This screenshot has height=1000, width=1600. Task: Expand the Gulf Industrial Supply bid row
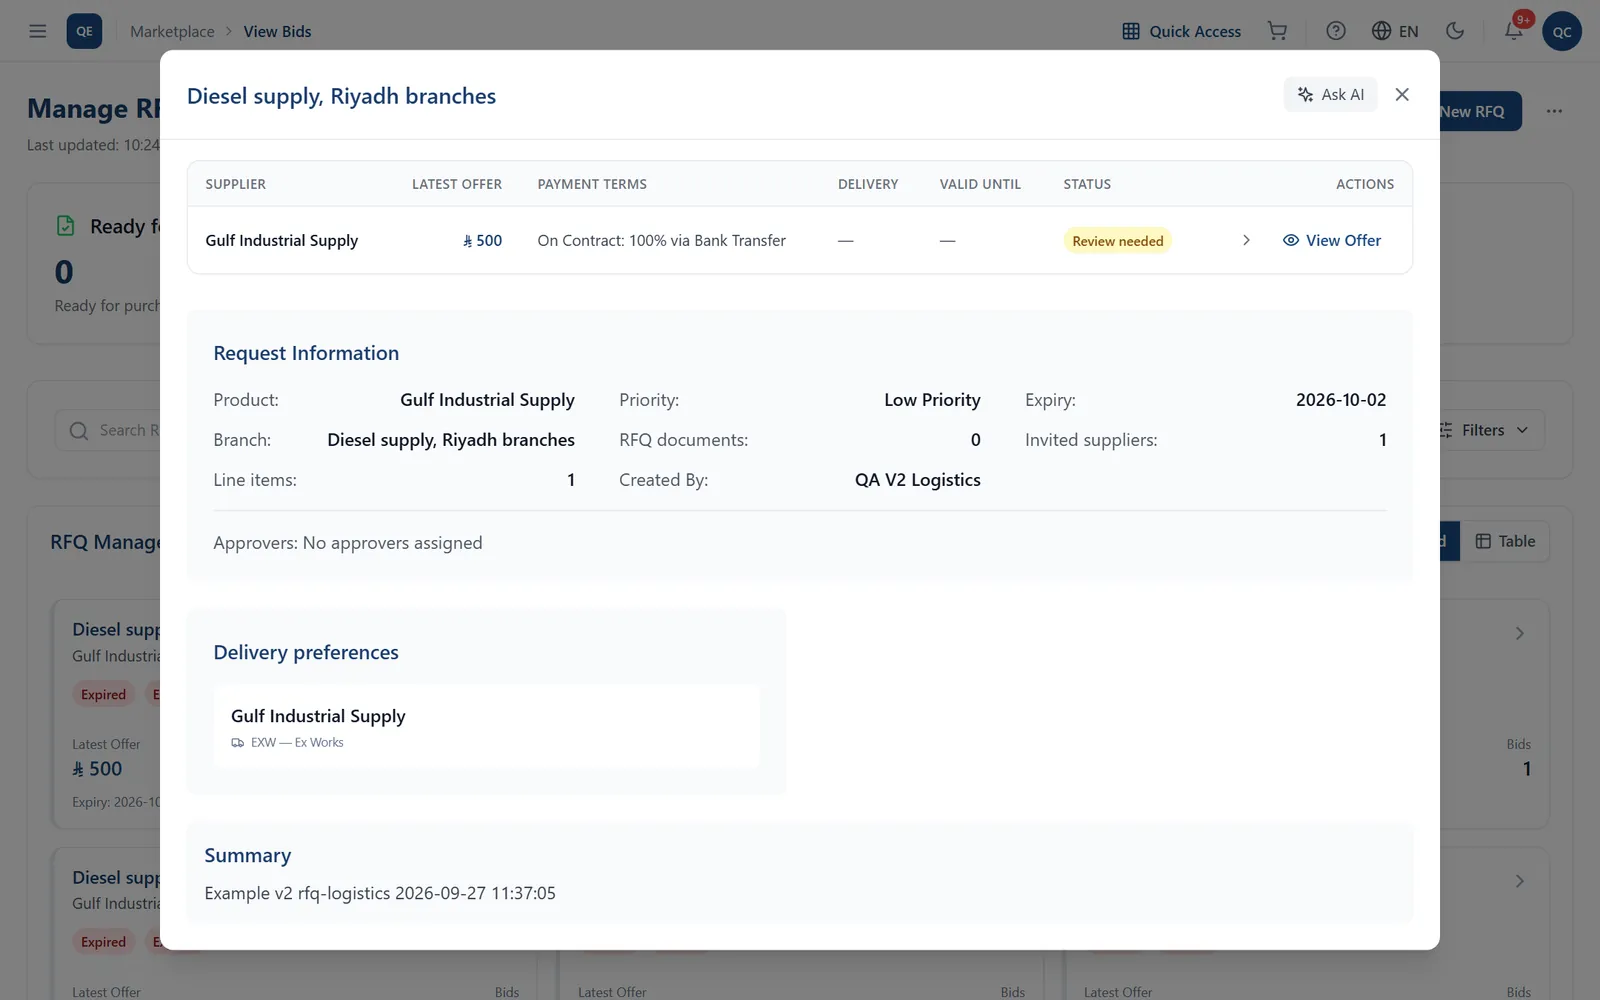tap(1246, 240)
